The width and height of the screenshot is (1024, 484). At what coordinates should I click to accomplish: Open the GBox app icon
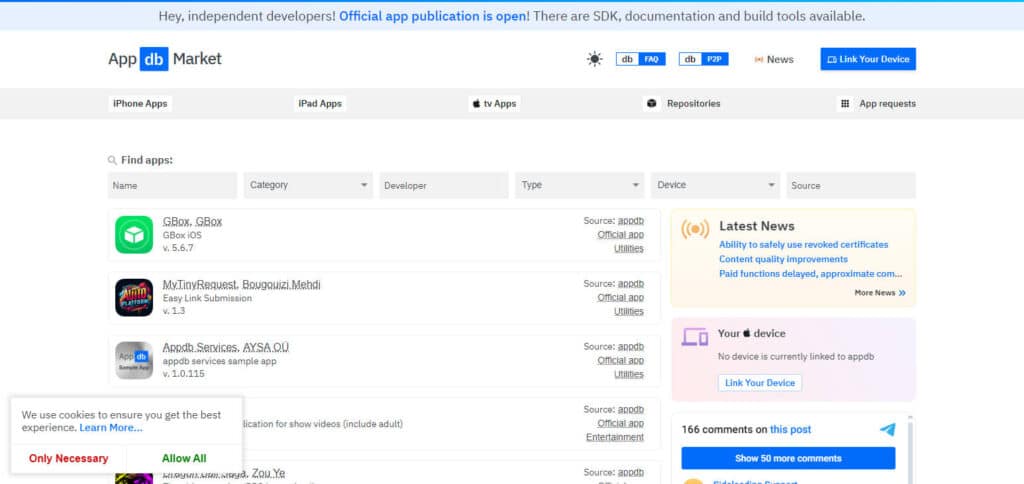tap(134, 234)
